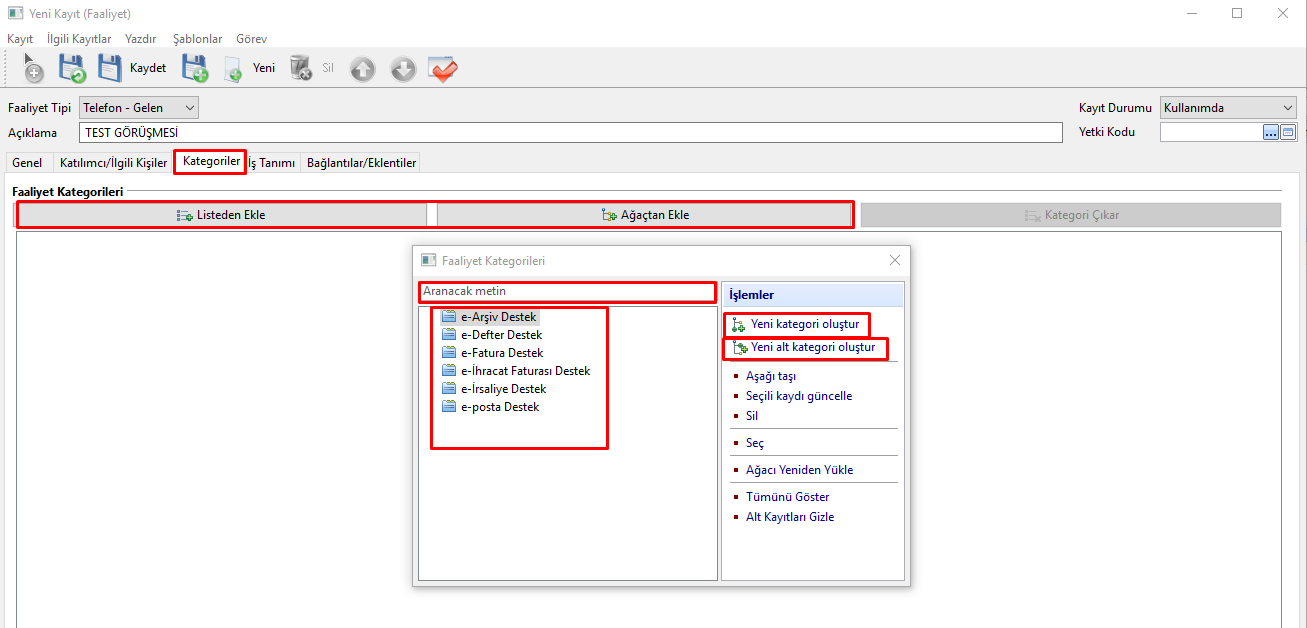Select the e-Fatura Destek category
Viewport: 1307px width, 628px height.
[x=501, y=353]
